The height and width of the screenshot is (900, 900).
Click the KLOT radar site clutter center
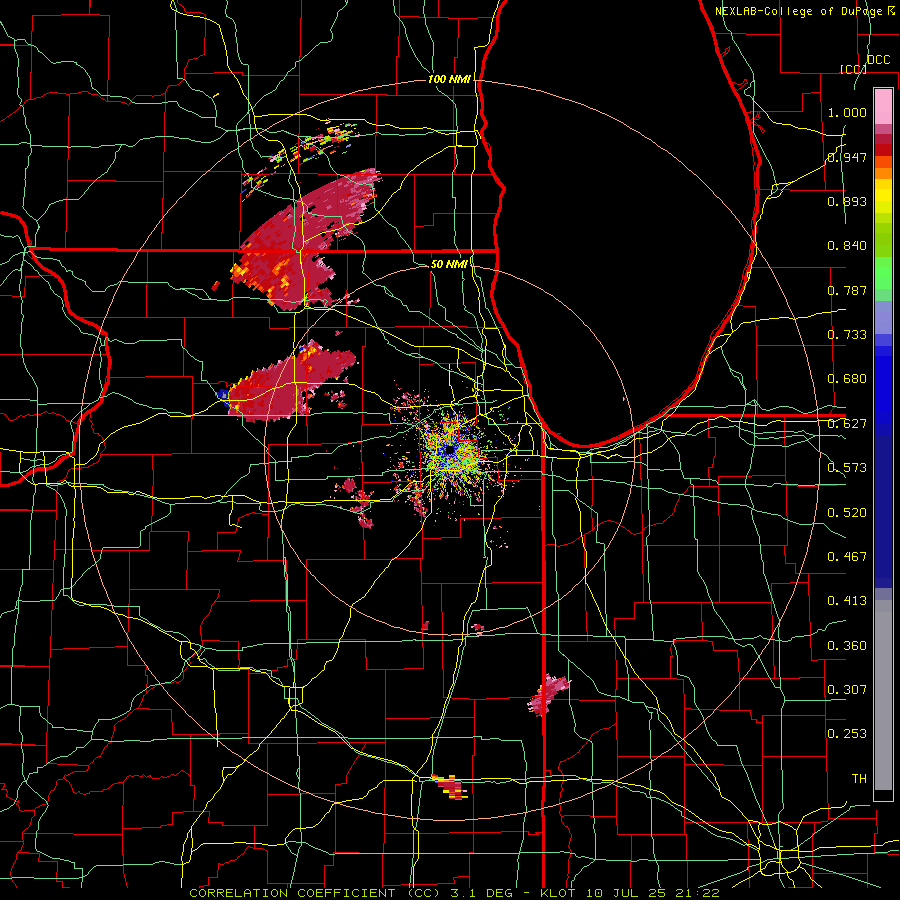(x=449, y=451)
